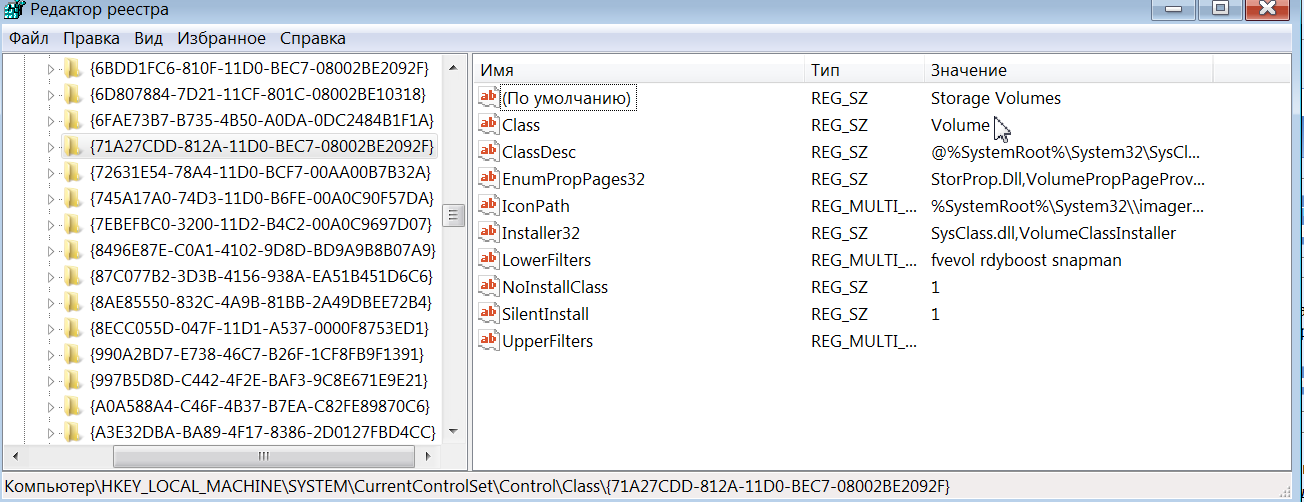Click folder icon of {6D807884-7D21-11CF-801C-08002BE10318}
Image resolution: width=1304 pixels, height=502 pixels.
(x=73, y=95)
